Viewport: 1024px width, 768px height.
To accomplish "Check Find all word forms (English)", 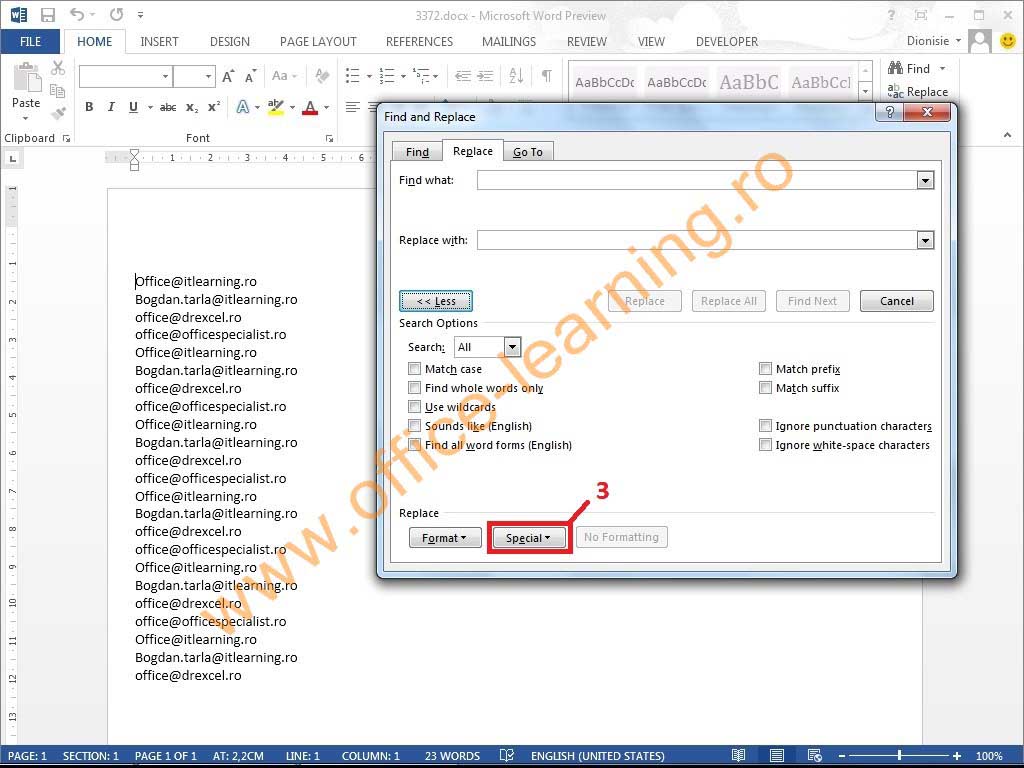I will [x=414, y=445].
